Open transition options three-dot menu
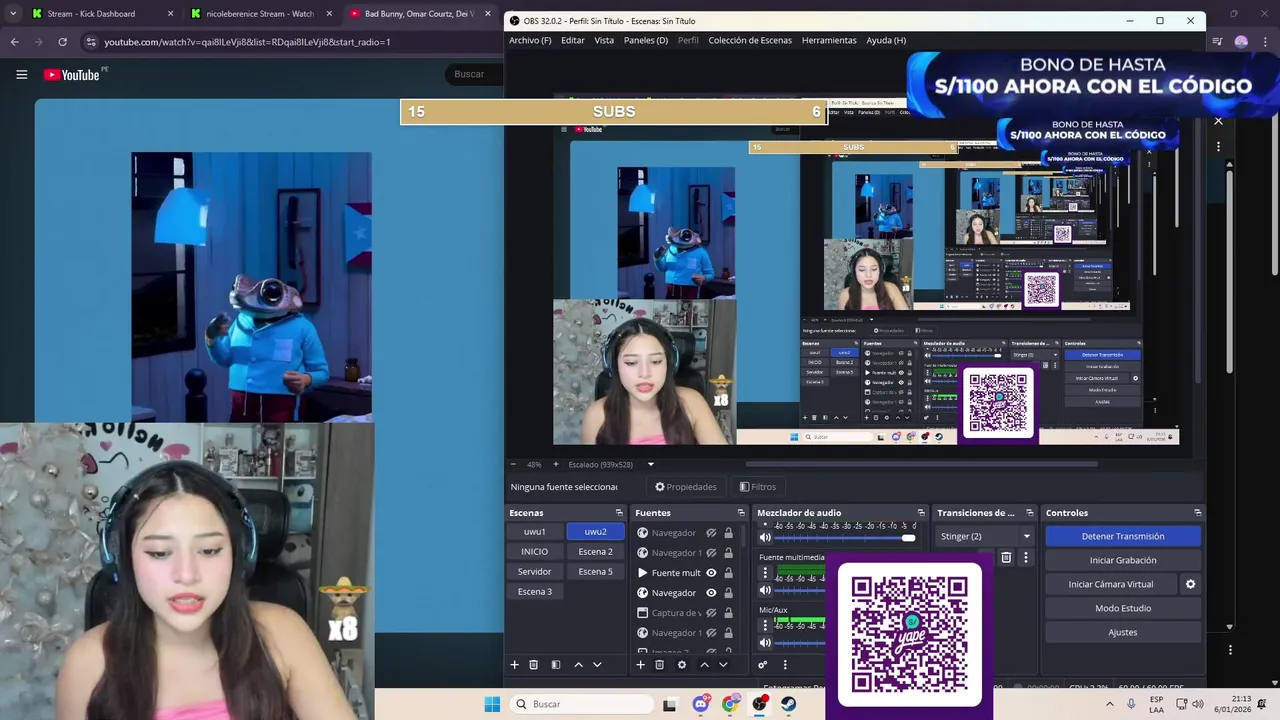 (1025, 558)
